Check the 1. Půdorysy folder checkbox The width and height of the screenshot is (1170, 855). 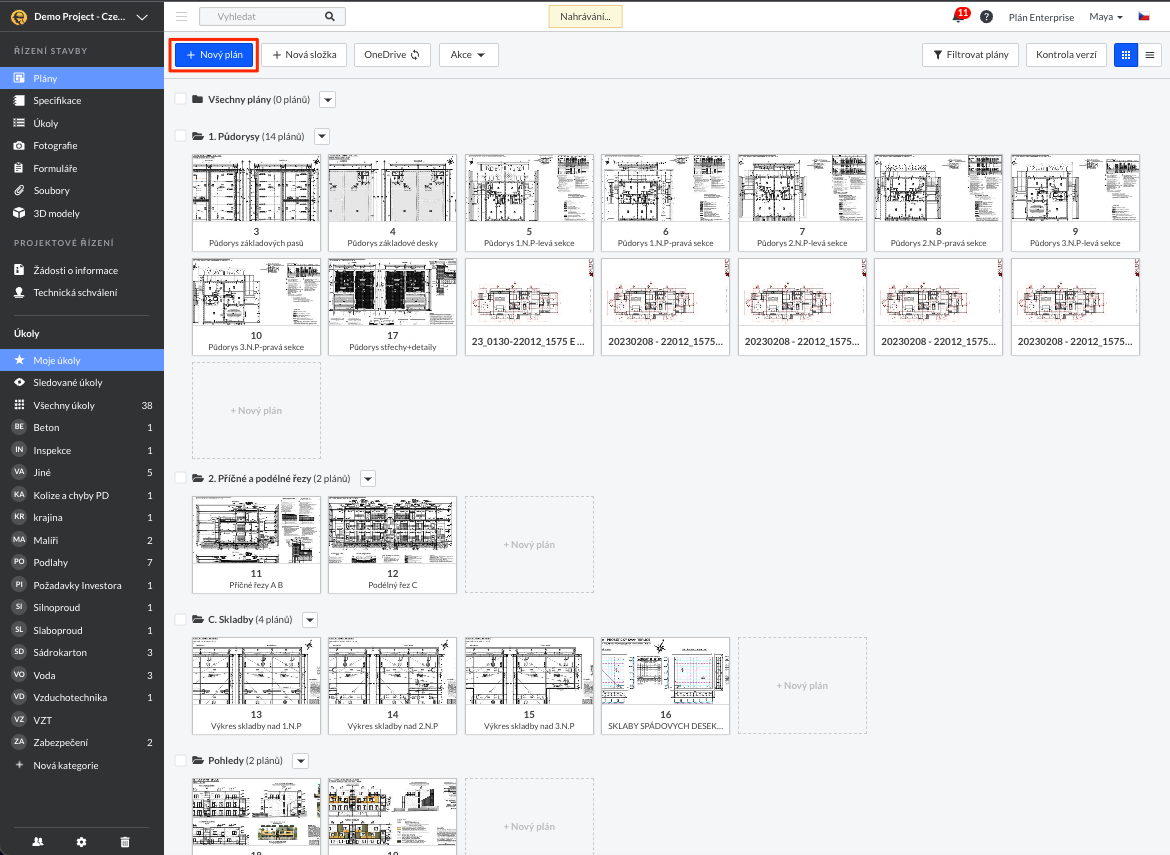(181, 136)
